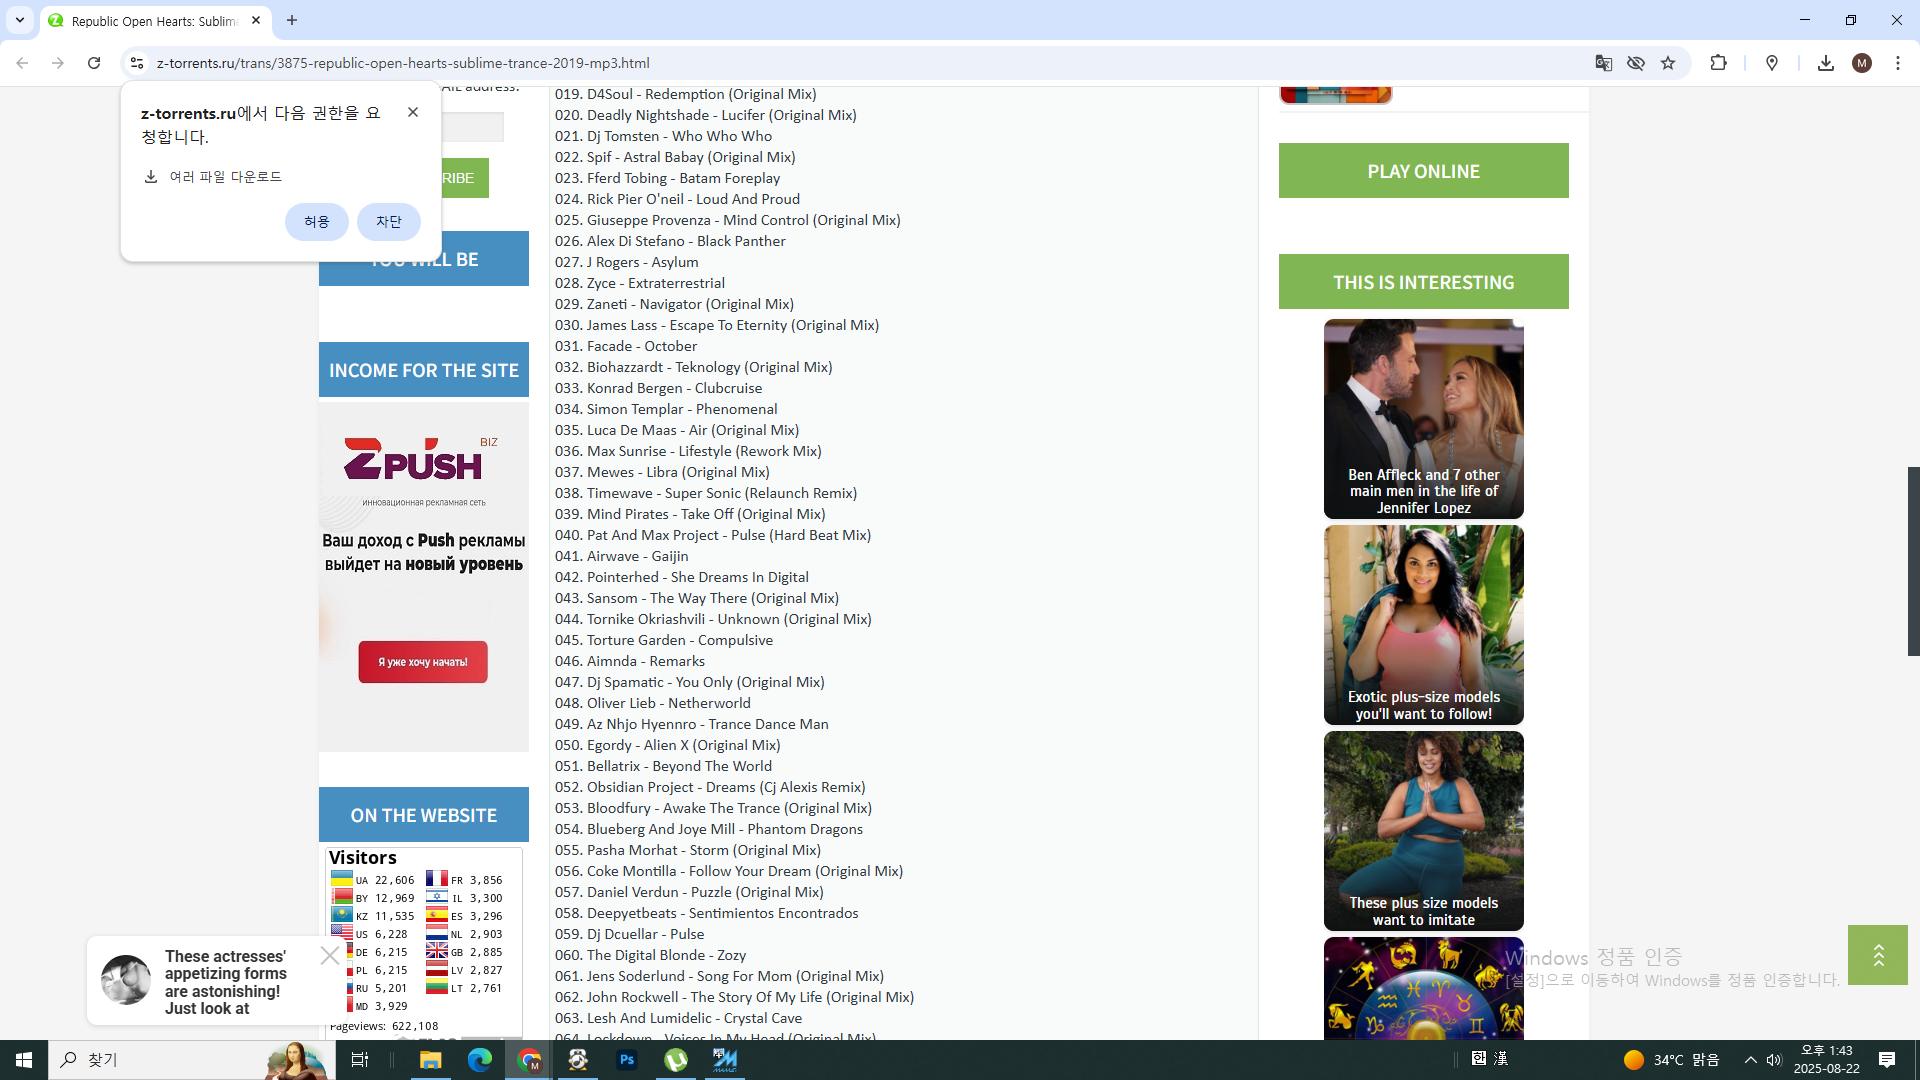The image size is (1920, 1080).
Task: Click THIS IS INTERESTING green header
Action: 1423,282
